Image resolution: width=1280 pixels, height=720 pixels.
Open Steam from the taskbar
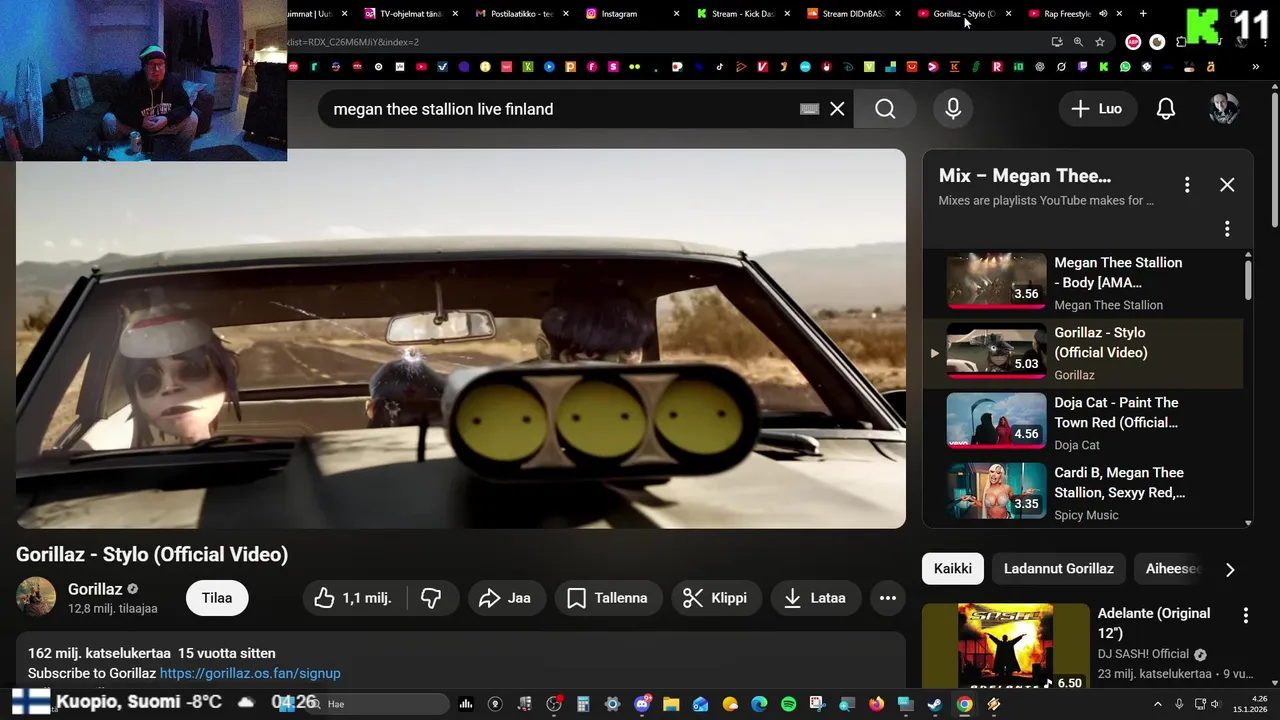934,704
